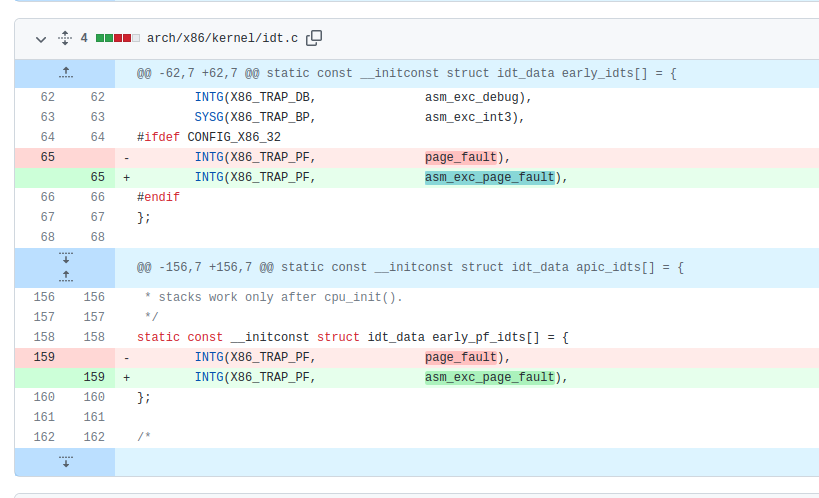Click the changed lines count 4
This screenshot has width=819, height=498.
pos(84,39)
